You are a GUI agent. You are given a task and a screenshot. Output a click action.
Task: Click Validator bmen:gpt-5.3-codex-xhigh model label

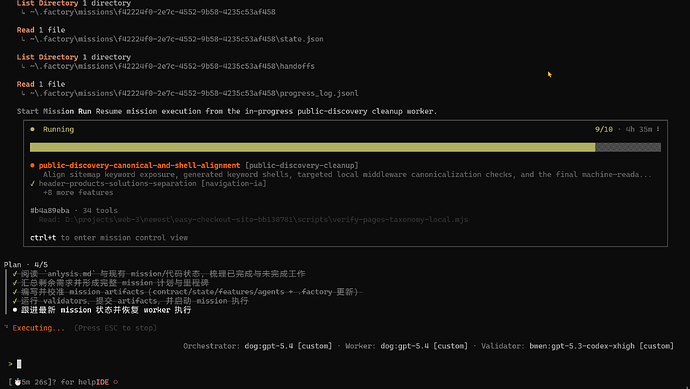tap(577, 346)
